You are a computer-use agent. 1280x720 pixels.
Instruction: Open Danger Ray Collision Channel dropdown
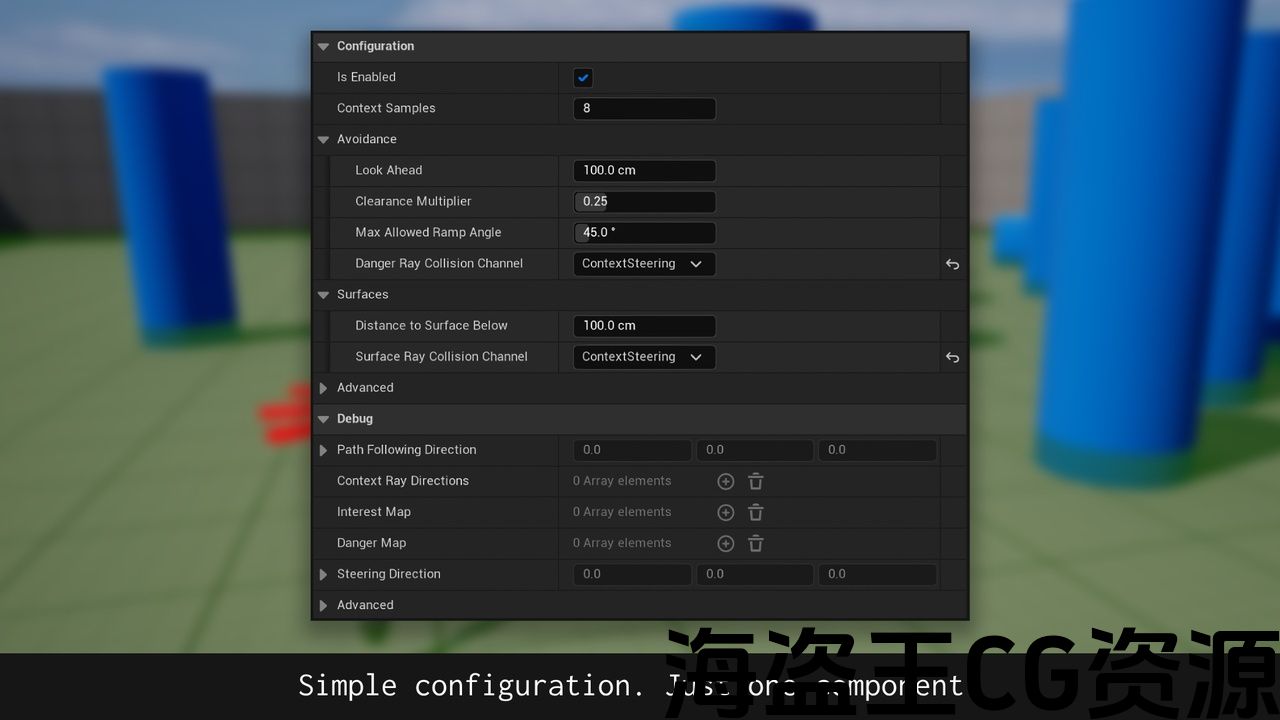click(x=643, y=264)
